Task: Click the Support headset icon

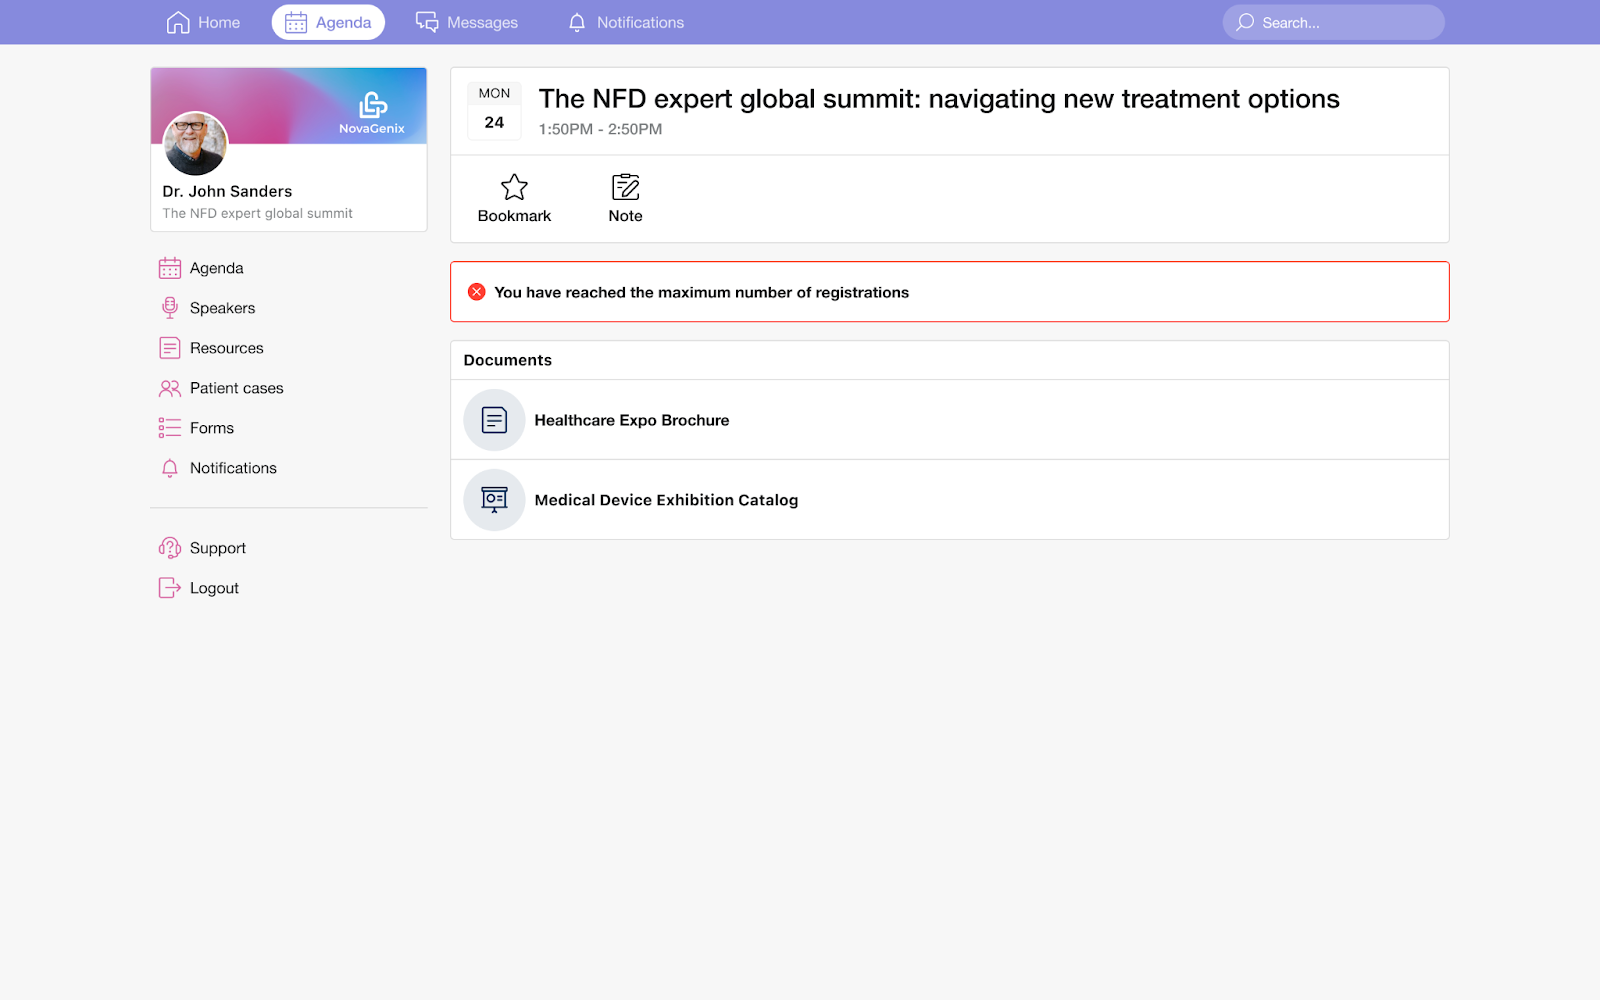Action: tap(170, 548)
